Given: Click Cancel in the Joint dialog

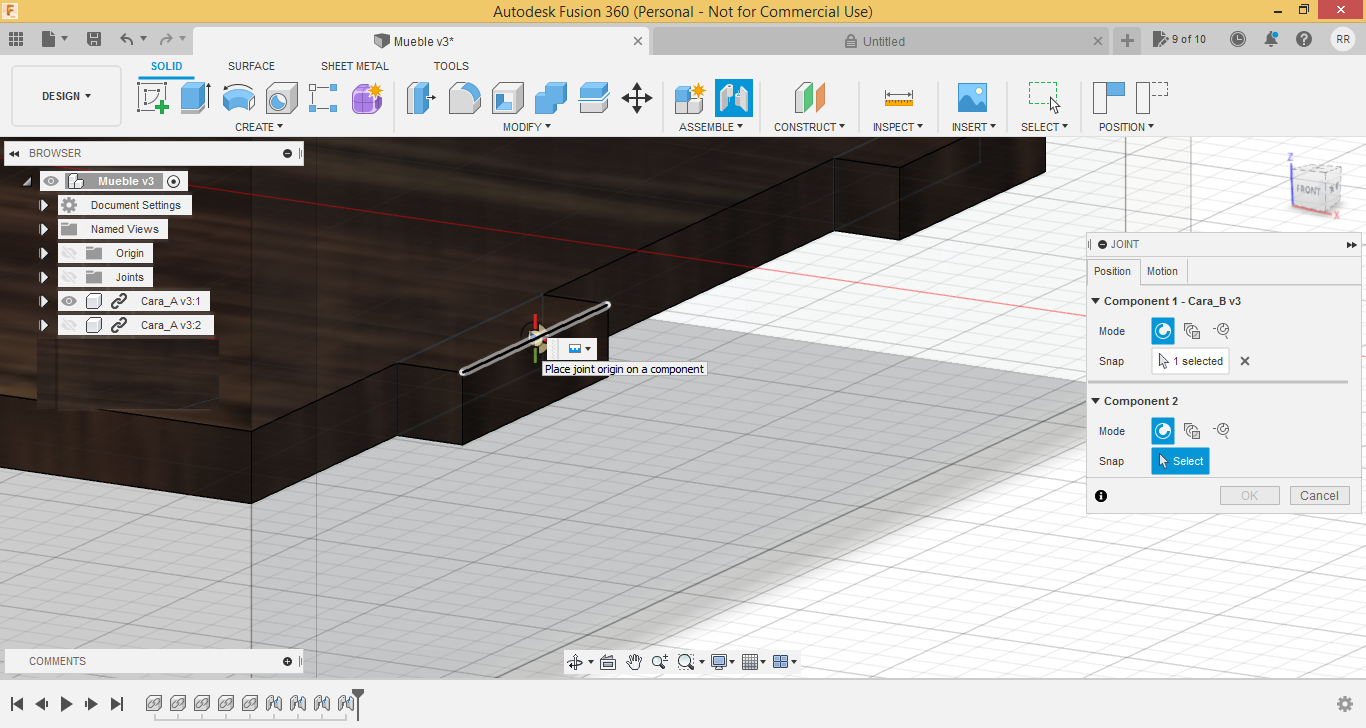Looking at the screenshot, I should tap(1319, 496).
